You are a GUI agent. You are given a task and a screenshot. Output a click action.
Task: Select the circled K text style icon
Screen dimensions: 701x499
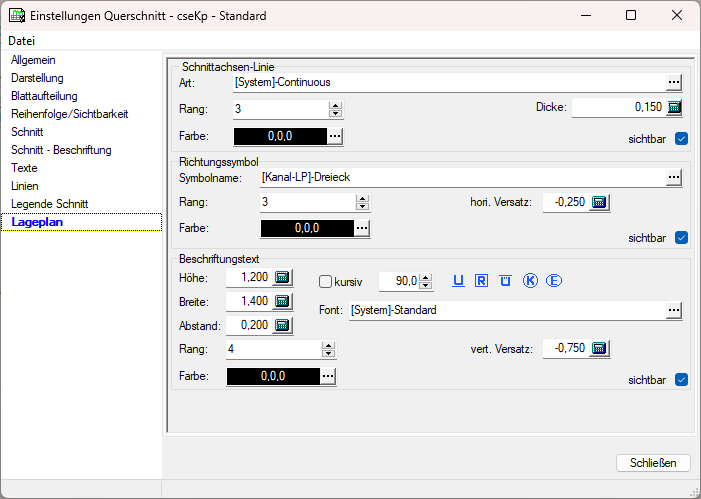coord(530,281)
